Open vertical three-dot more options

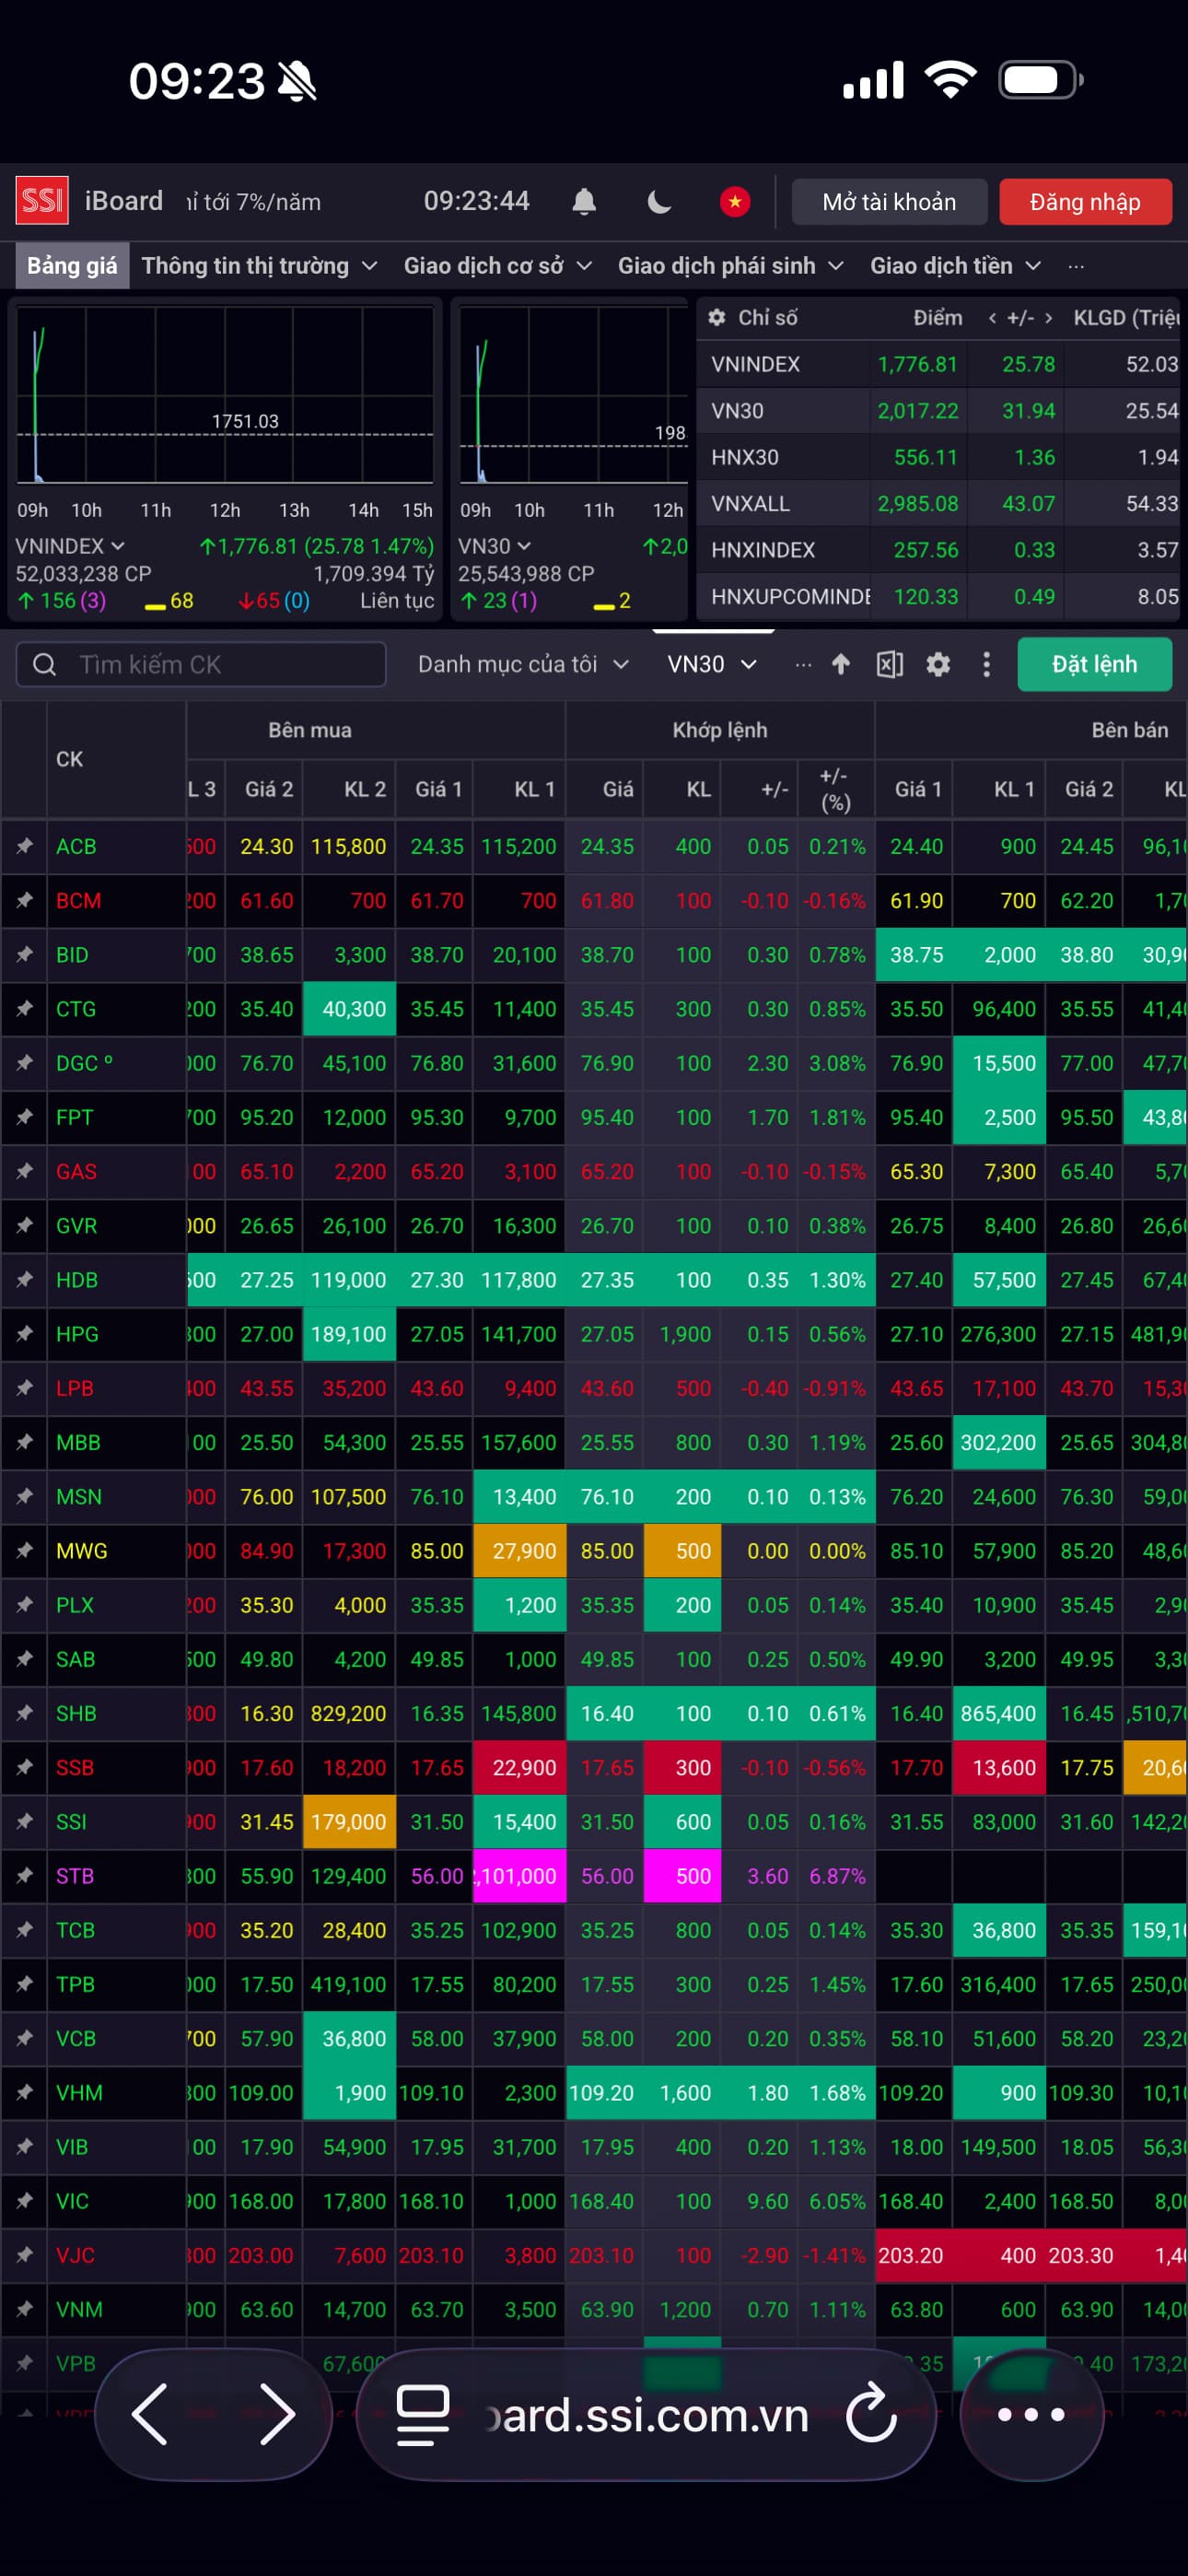click(986, 665)
